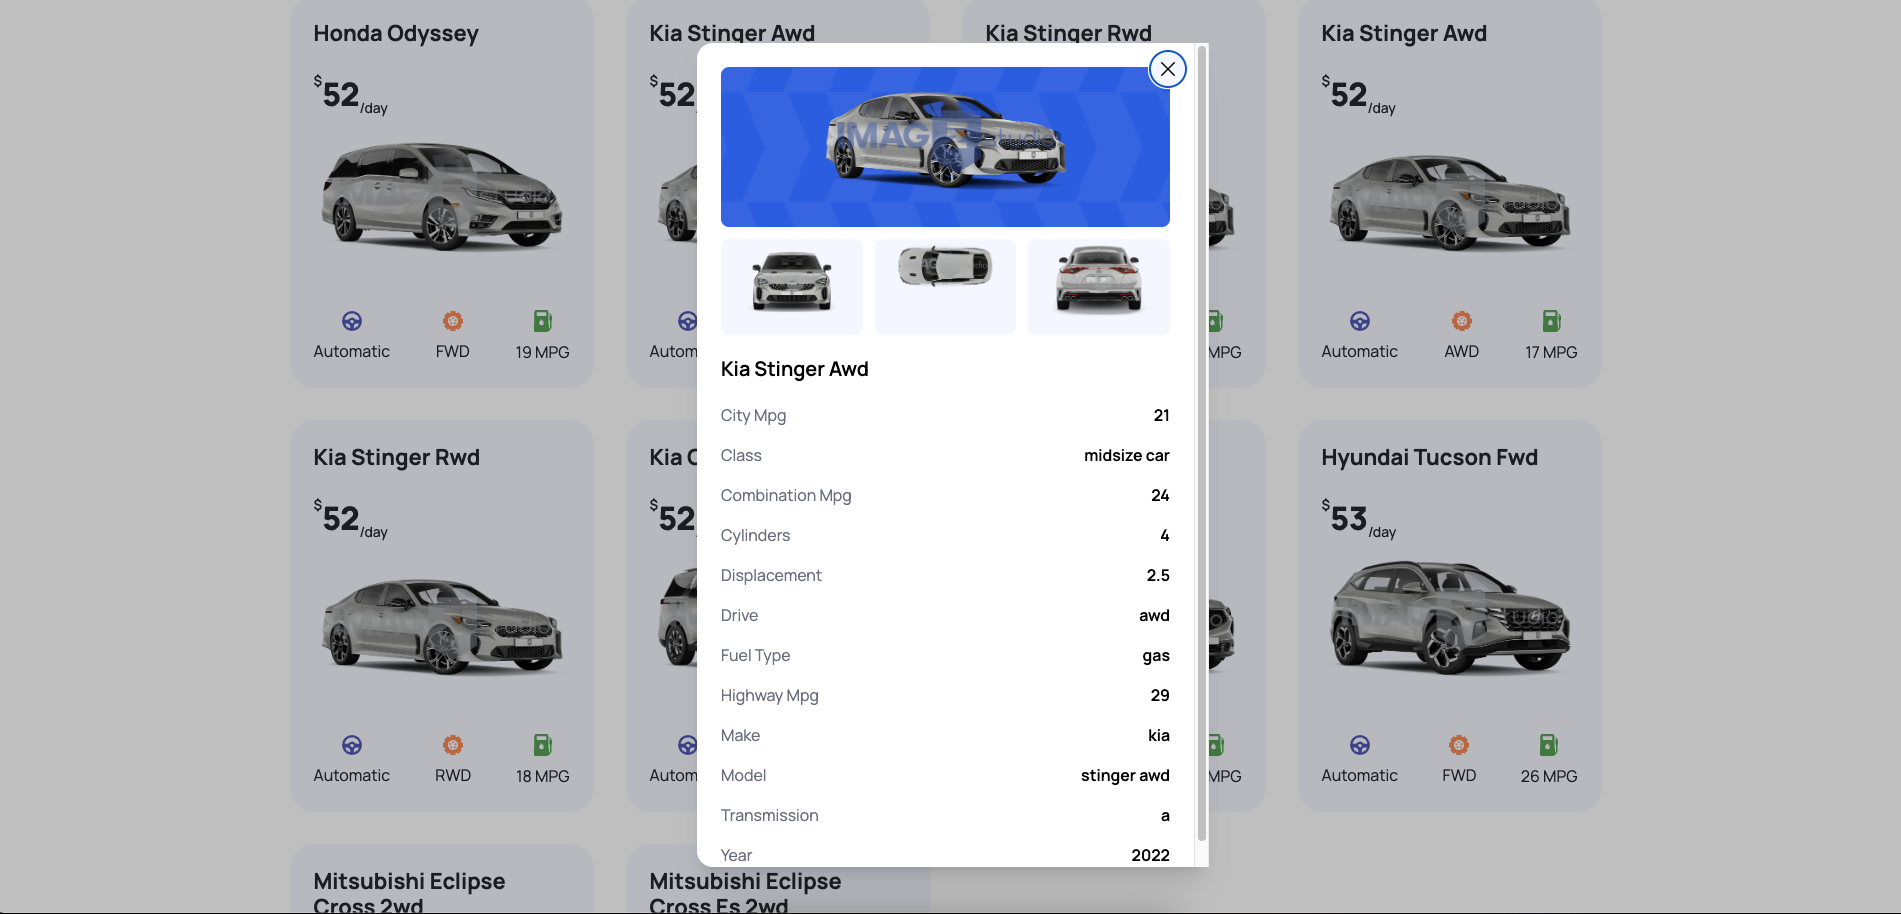
Task: Click the Kia Stinger Awd dialog heading
Action: [794, 369]
